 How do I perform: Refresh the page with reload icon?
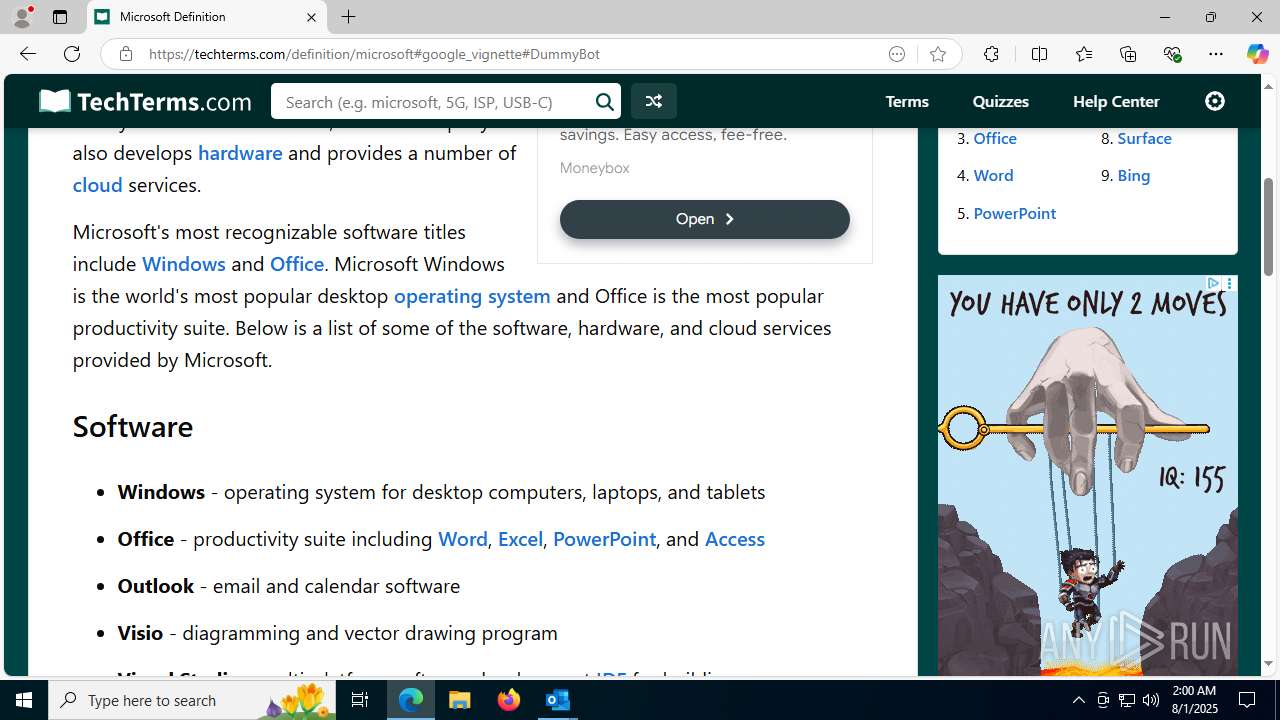[x=72, y=54]
